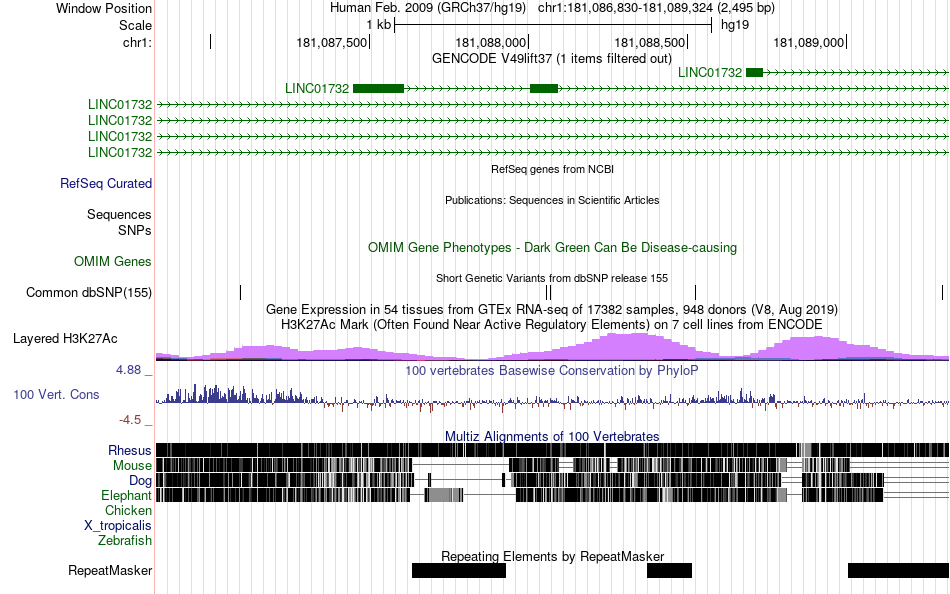Click the OMIM Genes track label

pos(113,261)
